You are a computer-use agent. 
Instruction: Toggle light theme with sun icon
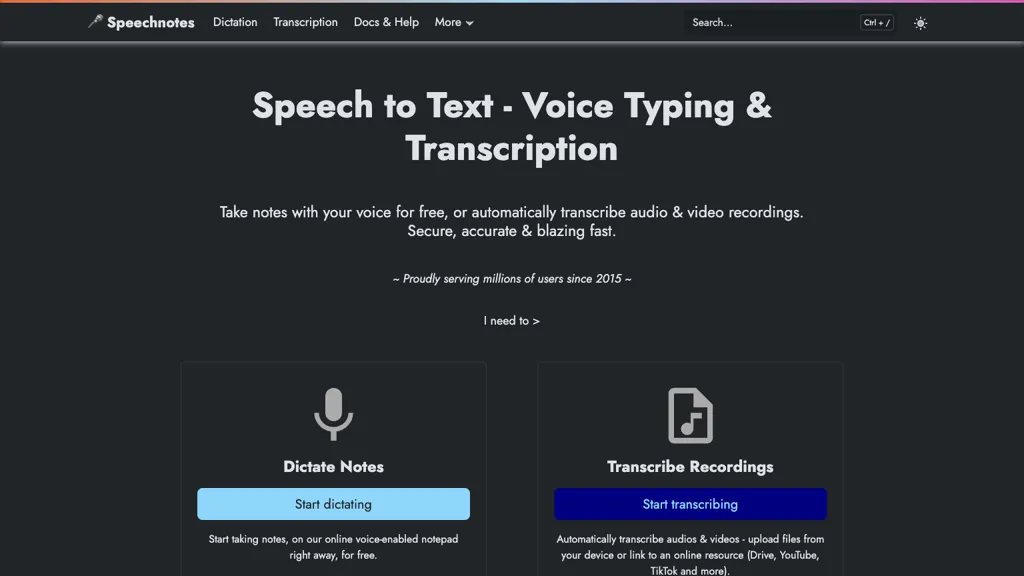pyautogui.click(x=920, y=23)
